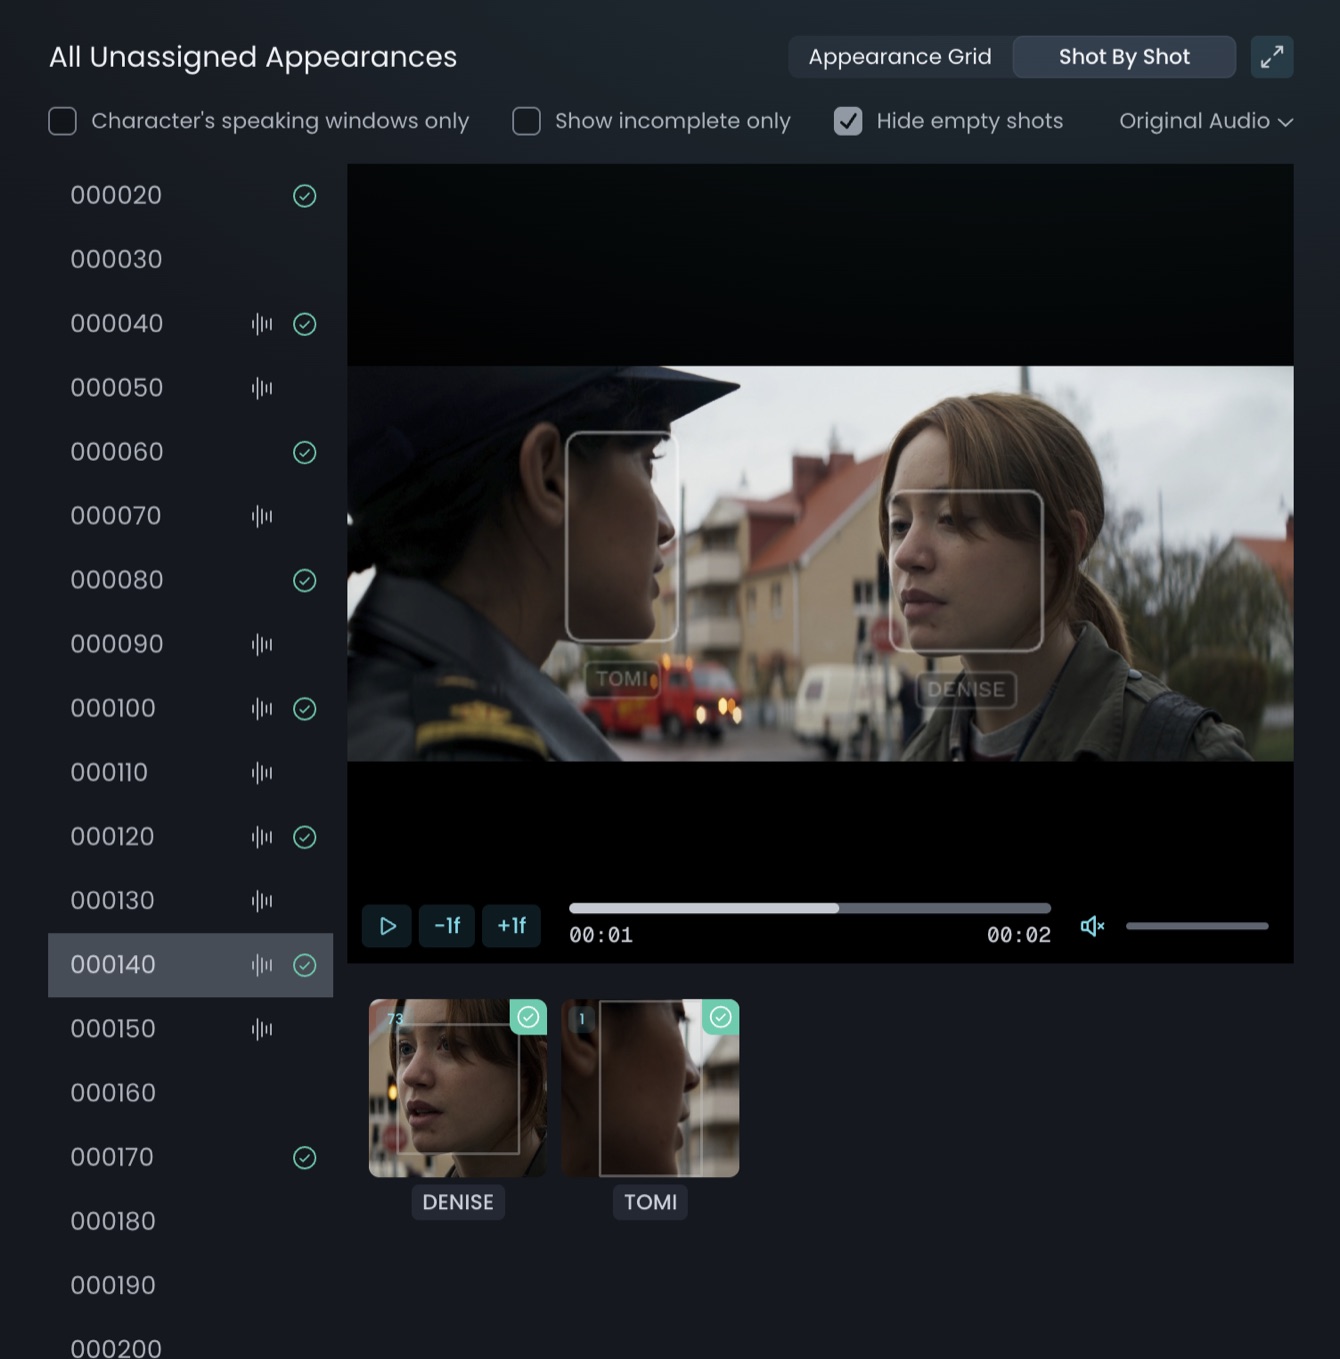The height and width of the screenshot is (1359, 1340).
Task: Select shot 000160 in the list
Action: (190, 1093)
